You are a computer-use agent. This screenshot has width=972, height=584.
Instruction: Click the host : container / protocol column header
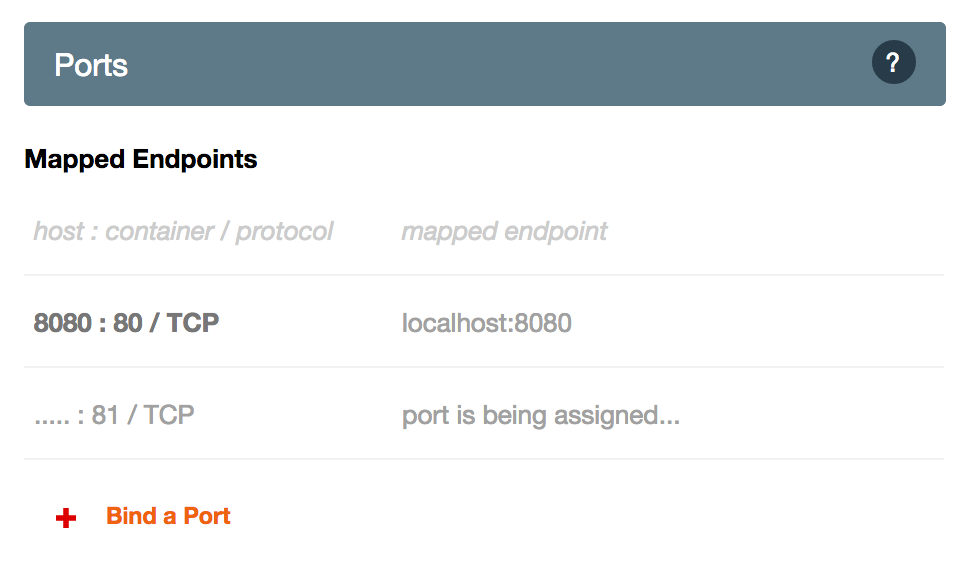pyautogui.click(x=183, y=231)
